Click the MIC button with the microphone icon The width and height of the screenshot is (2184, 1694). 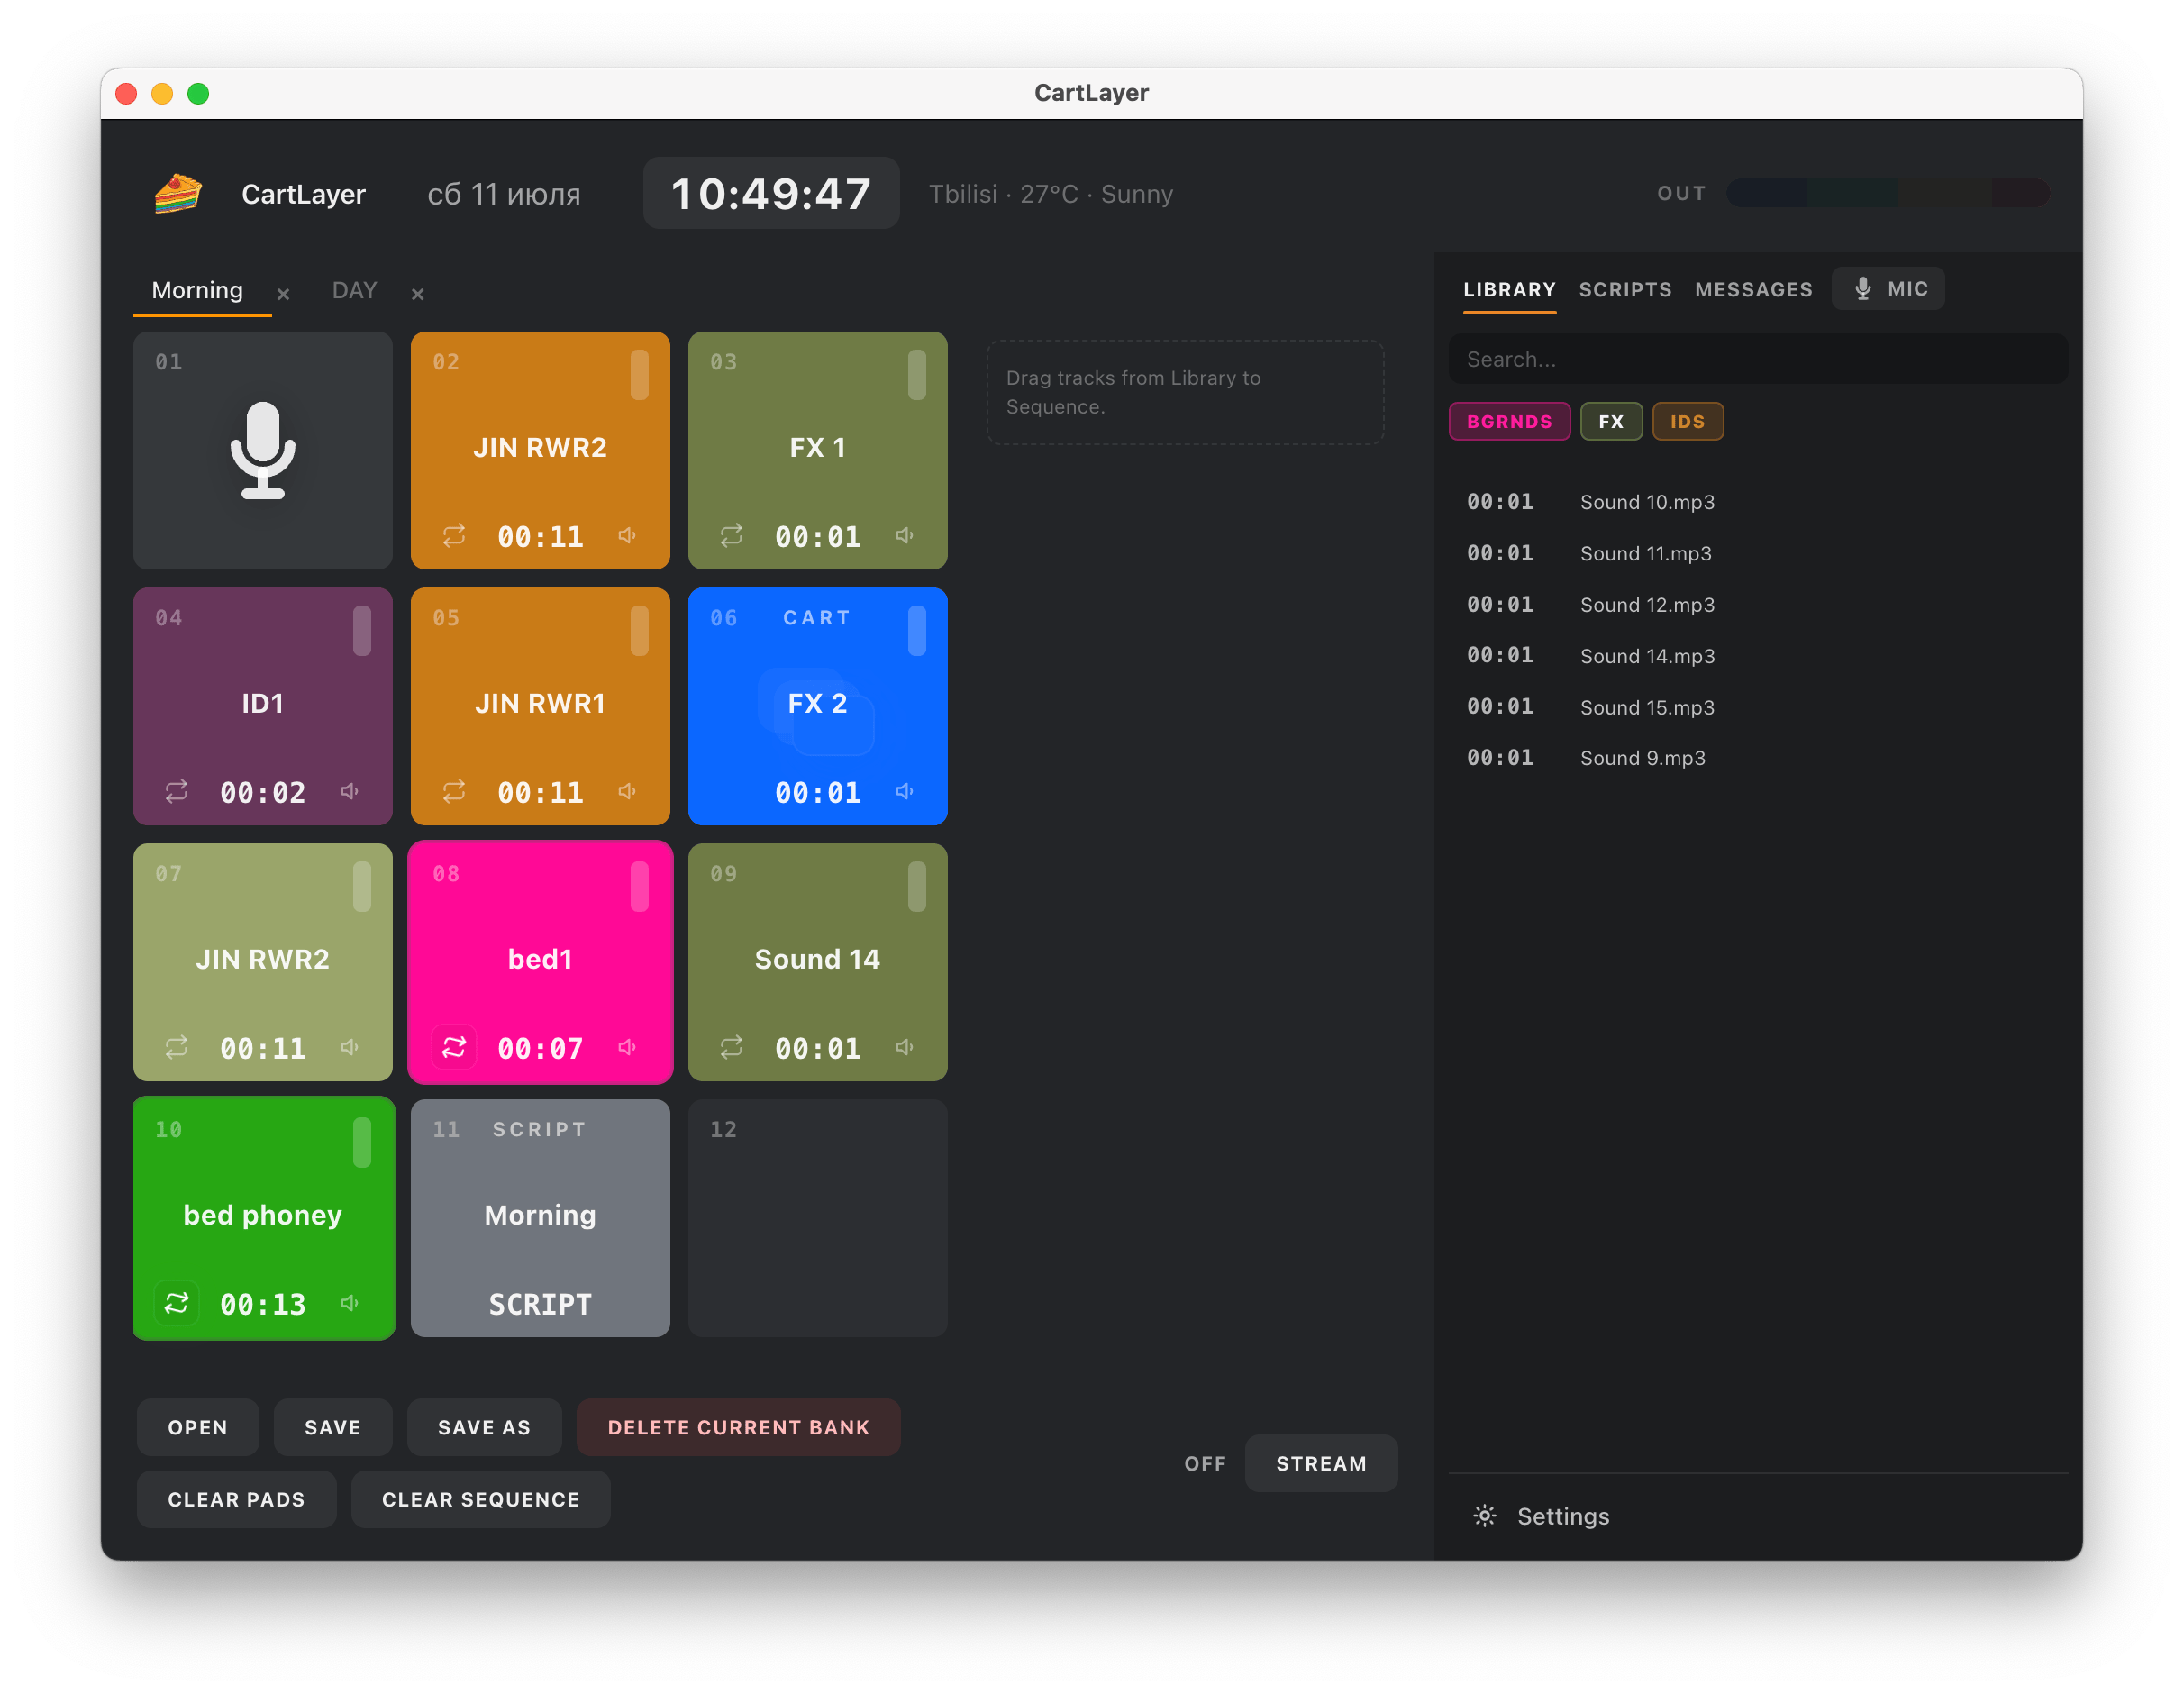[x=1888, y=289]
